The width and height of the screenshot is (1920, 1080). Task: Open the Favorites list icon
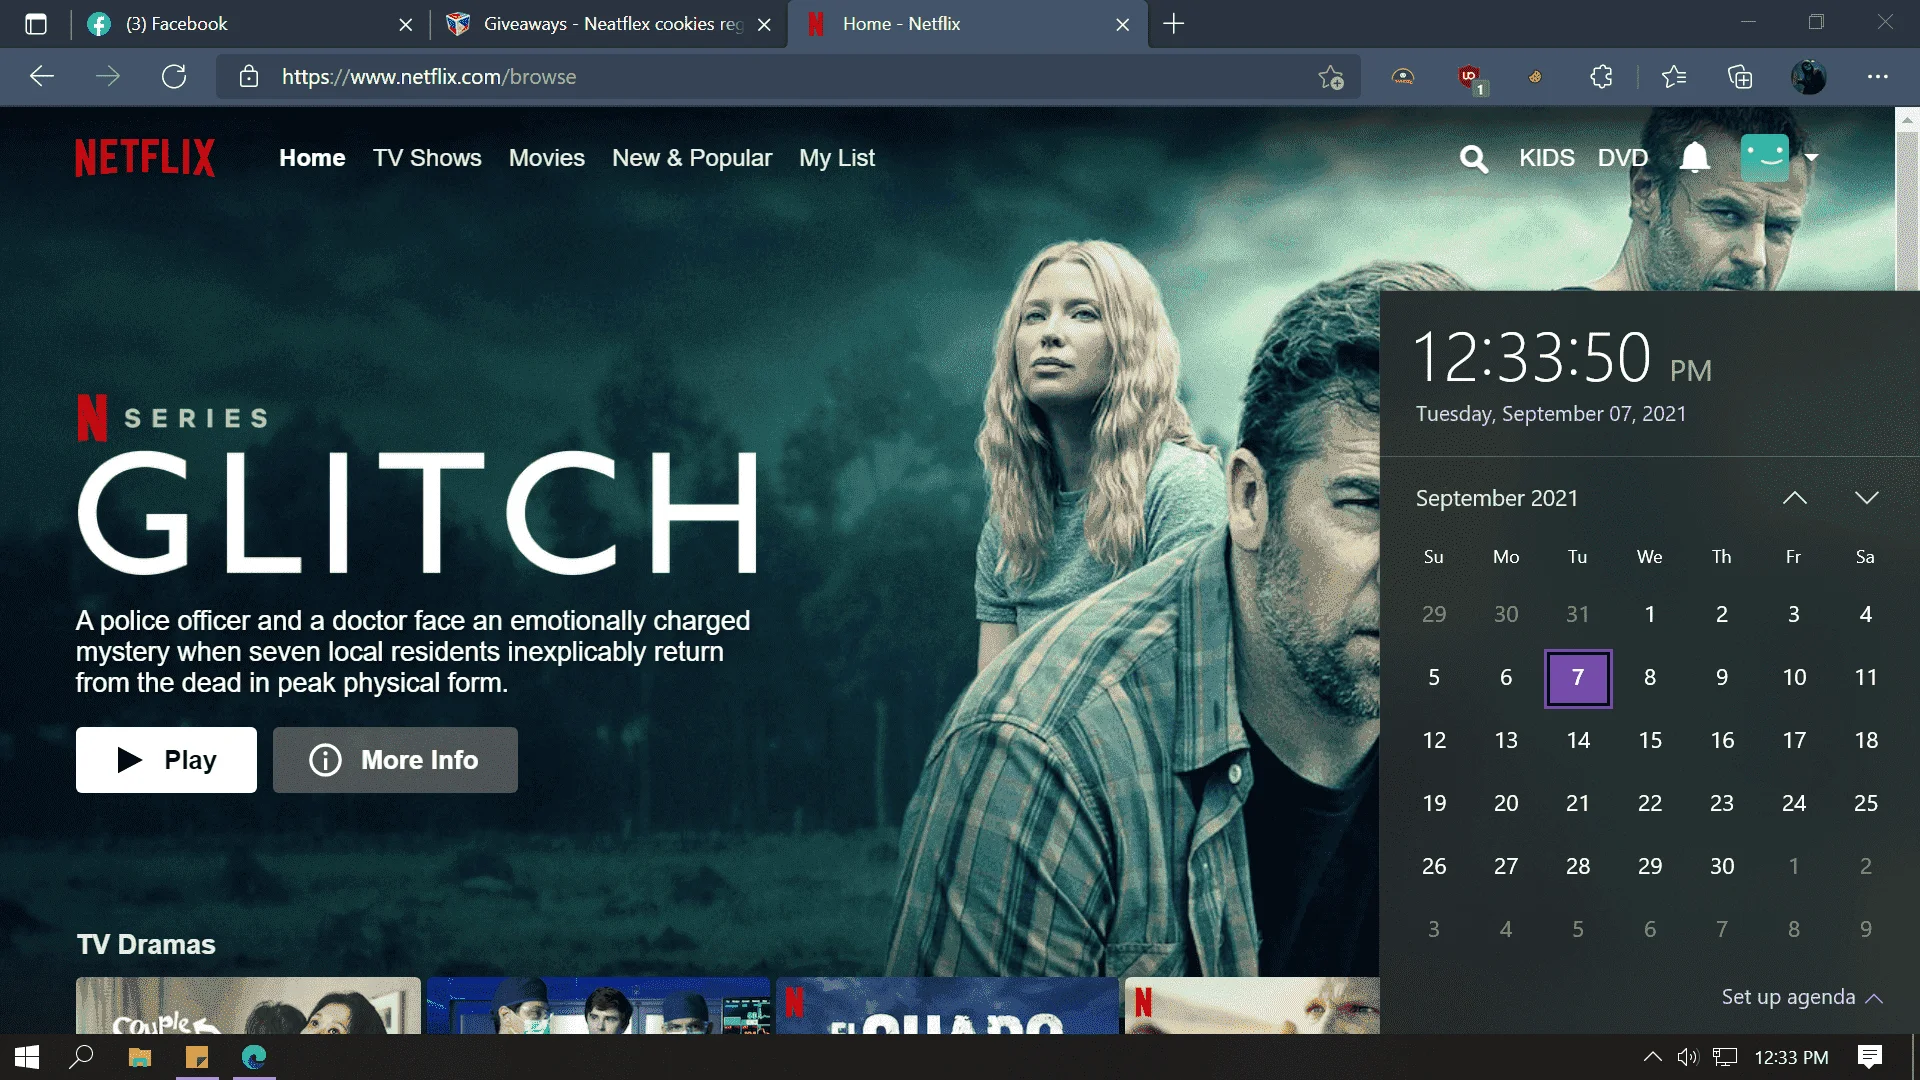[1673, 77]
